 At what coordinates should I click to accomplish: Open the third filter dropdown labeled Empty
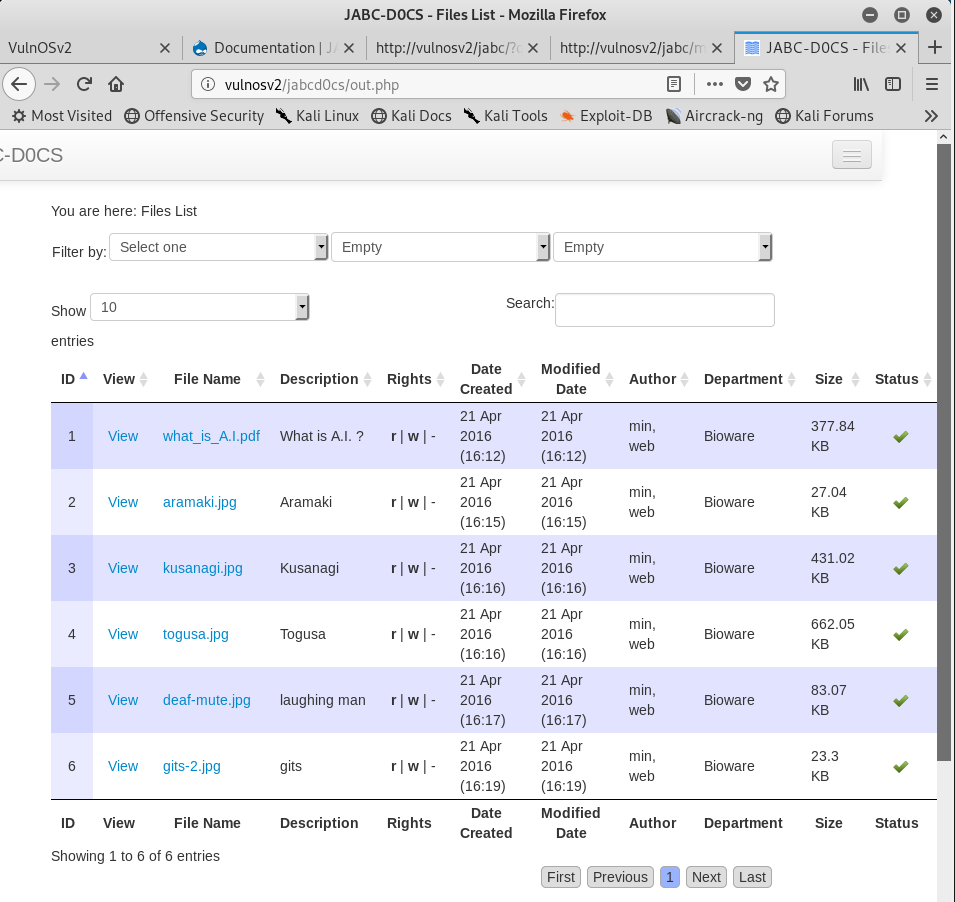coord(663,247)
